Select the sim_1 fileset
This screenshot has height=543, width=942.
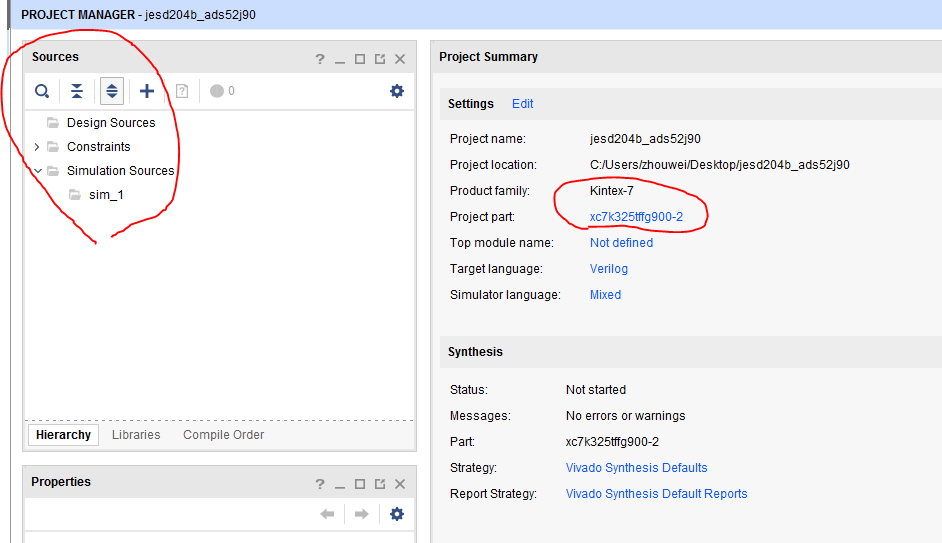106,195
